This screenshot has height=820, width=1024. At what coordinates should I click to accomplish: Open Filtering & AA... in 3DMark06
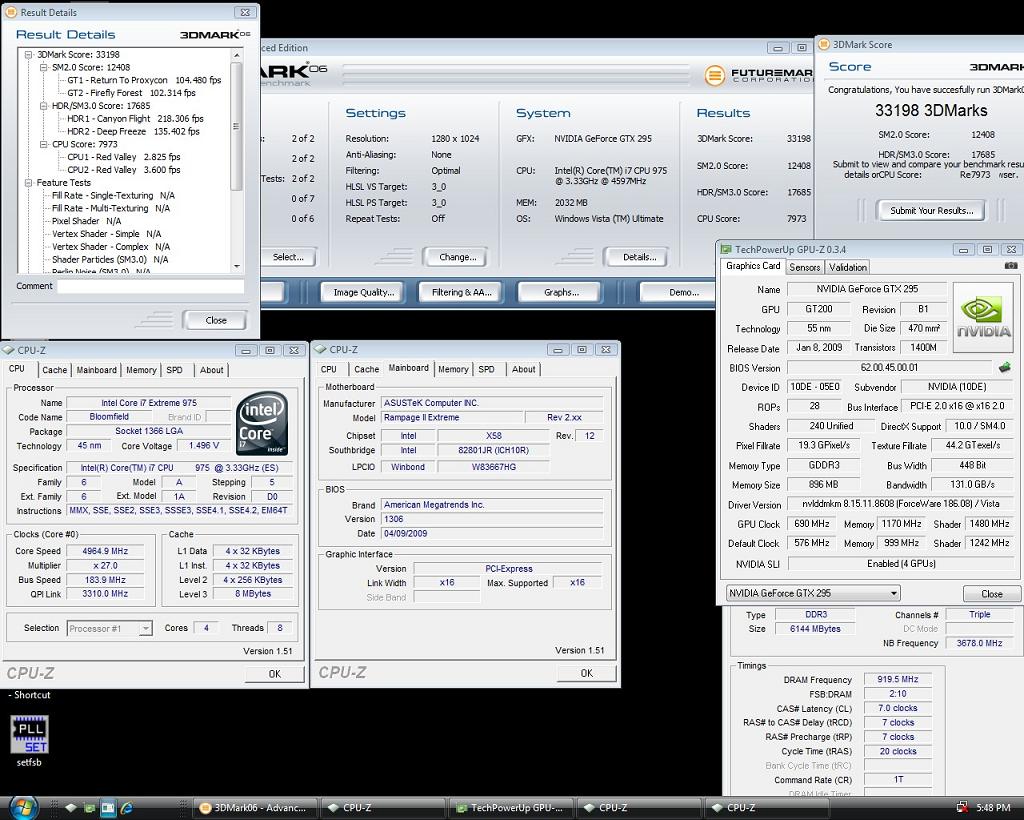(462, 292)
